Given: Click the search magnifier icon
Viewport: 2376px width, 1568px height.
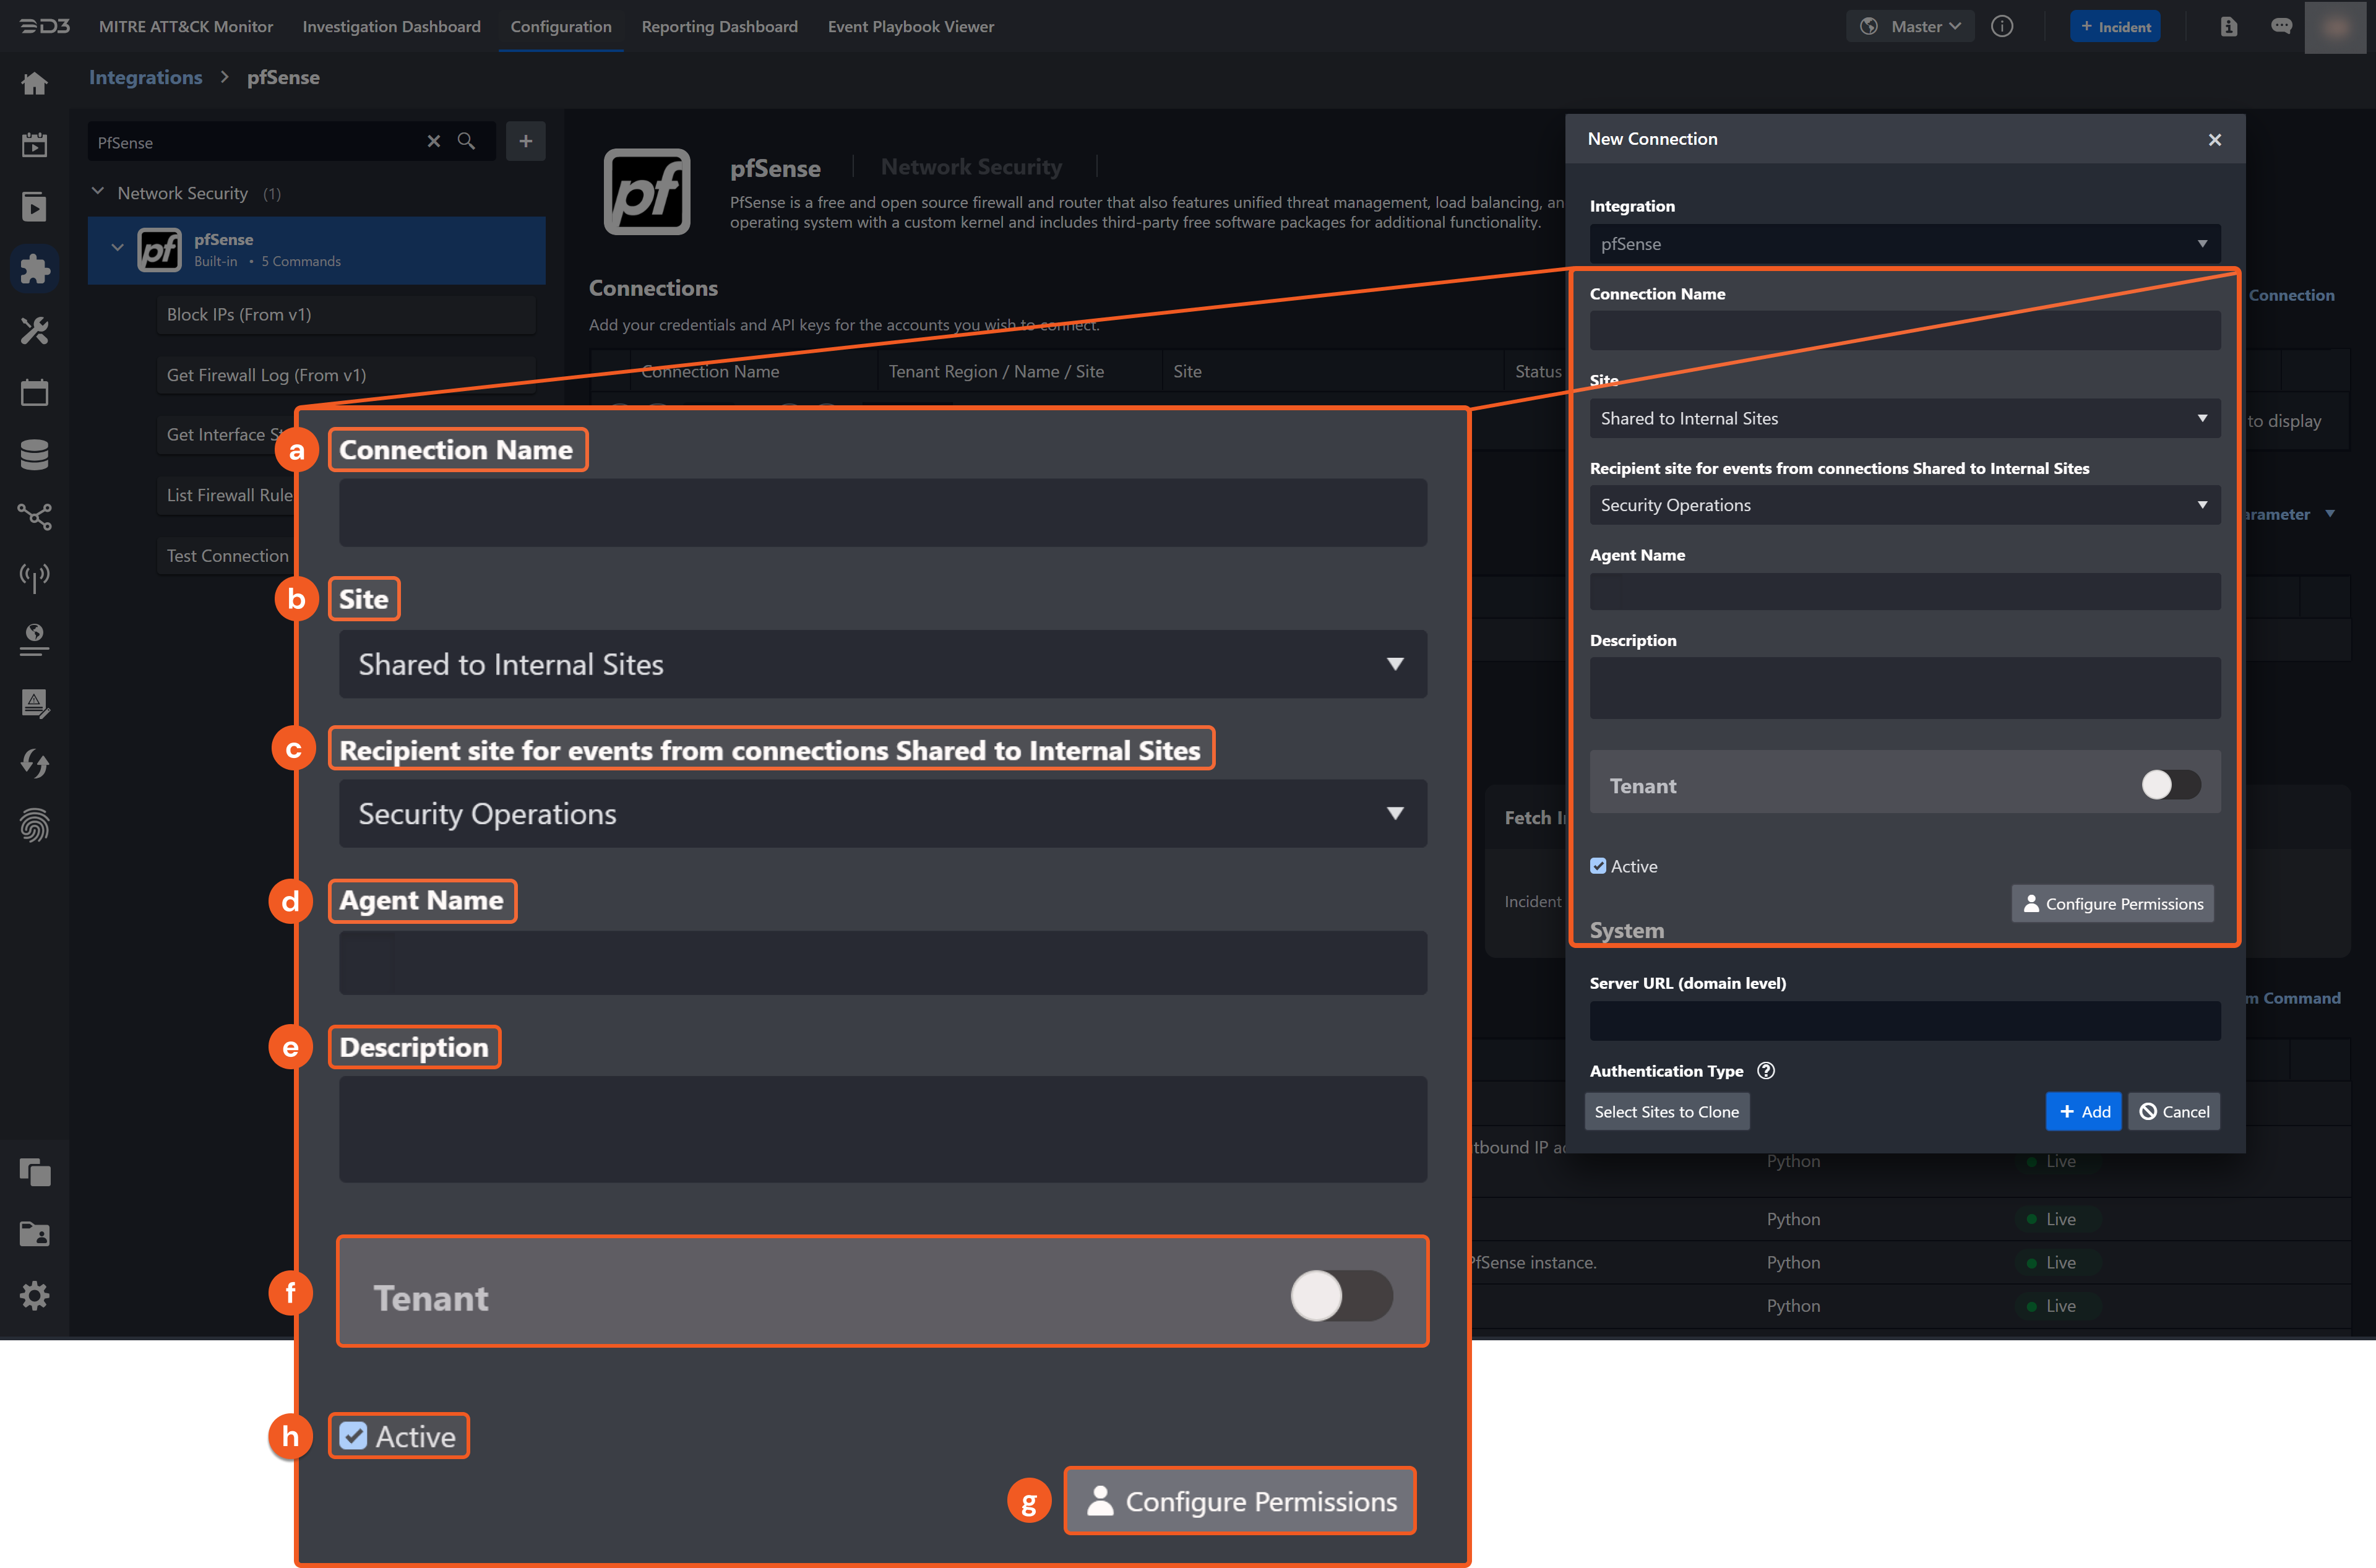Looking at the screenshot, I should click(466, 141).
